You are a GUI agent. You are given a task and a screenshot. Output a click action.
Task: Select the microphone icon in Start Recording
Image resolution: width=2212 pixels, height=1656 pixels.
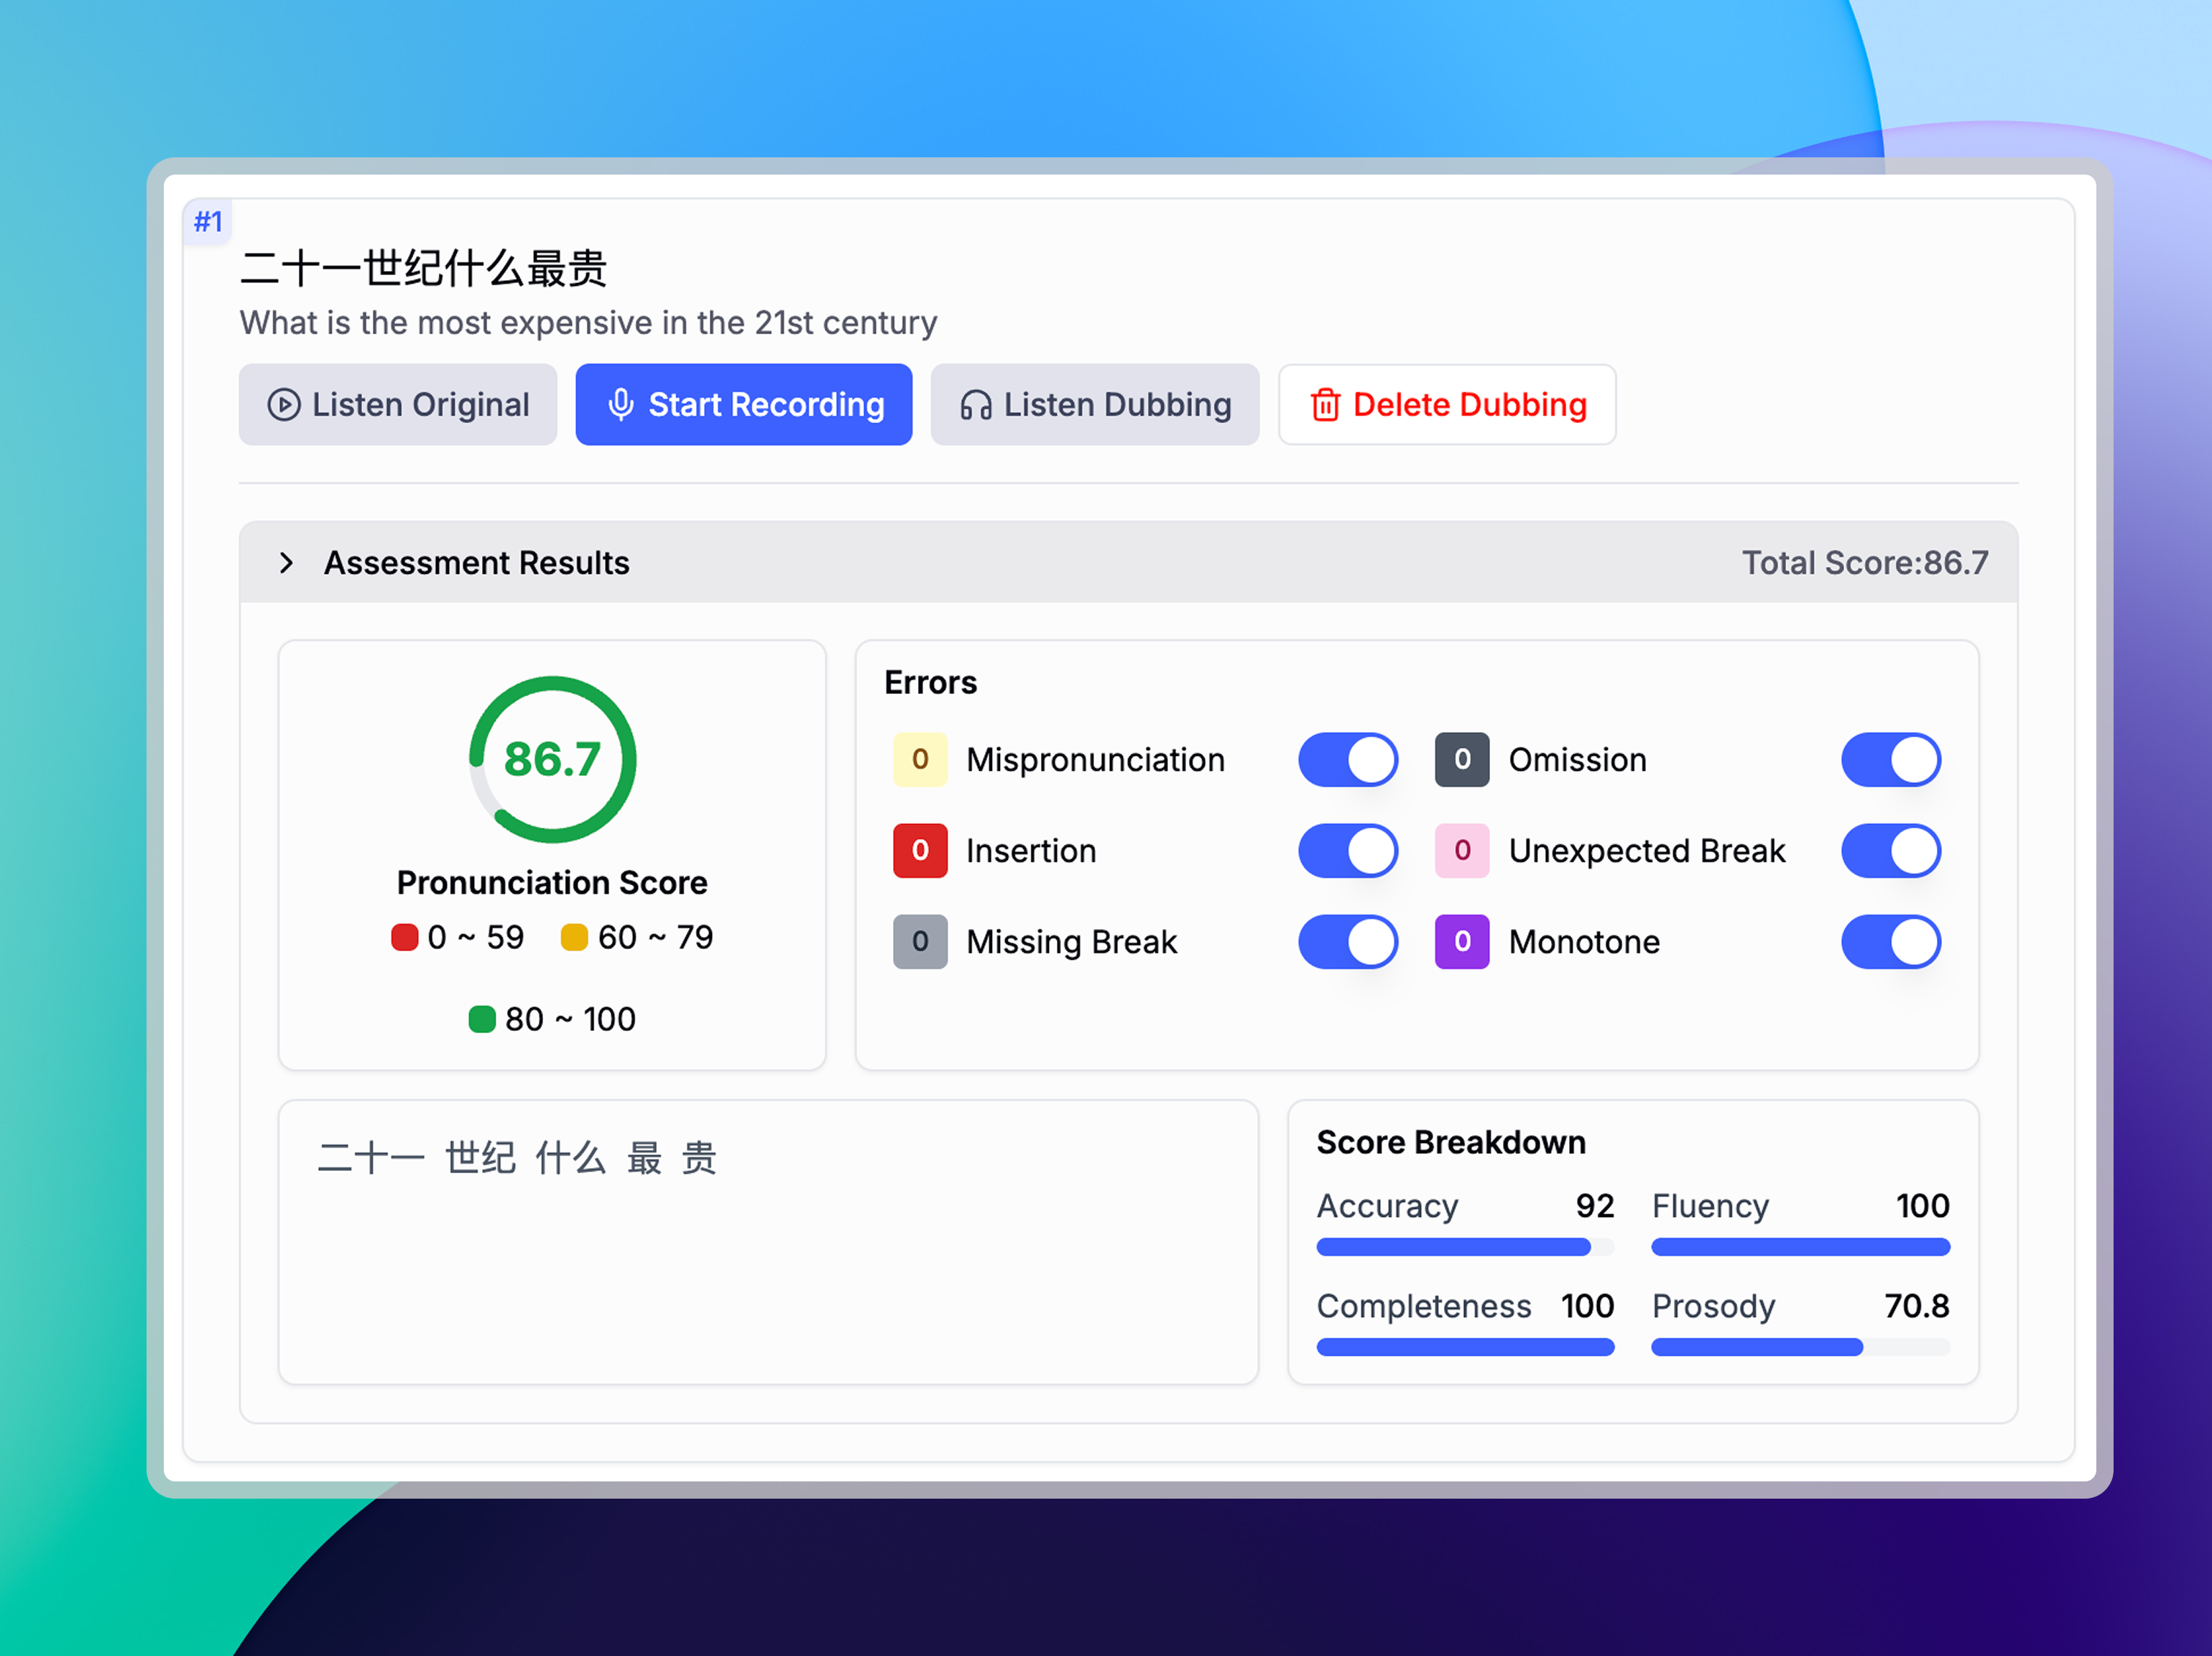pos(621,404)
